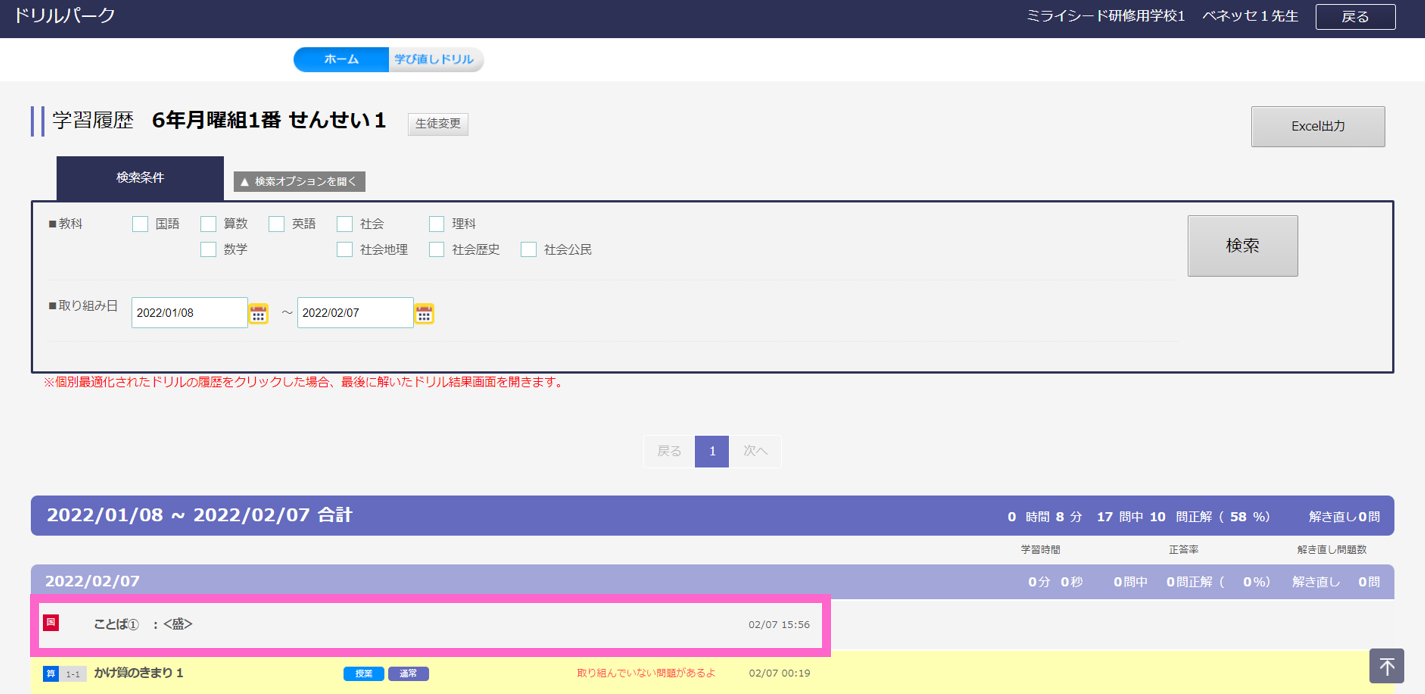Screen dimensions: 1425x694
Task: Check the 社会歴史 checkbox
Action: click(x=437, y=250)
